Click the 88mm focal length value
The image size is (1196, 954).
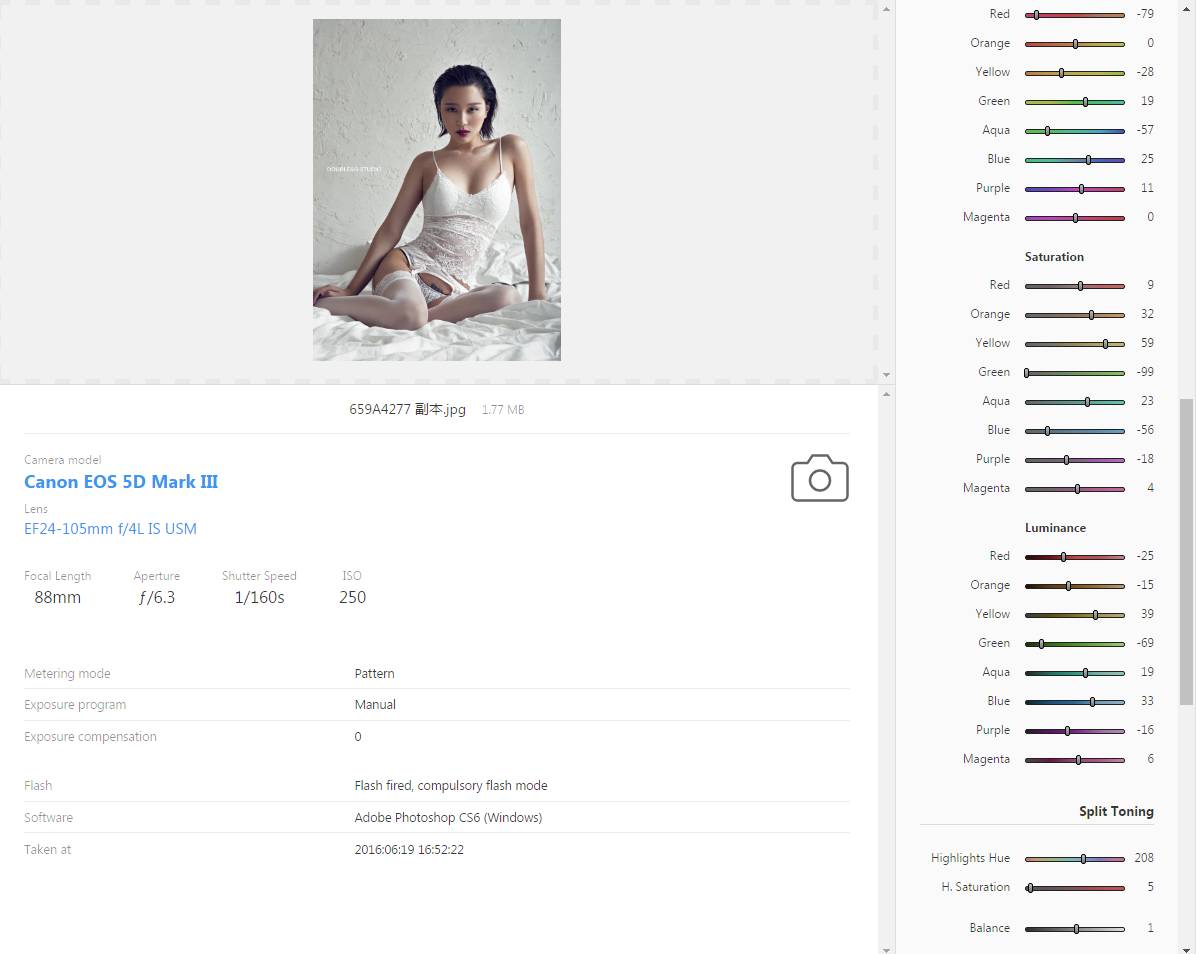tap(57, 597)
